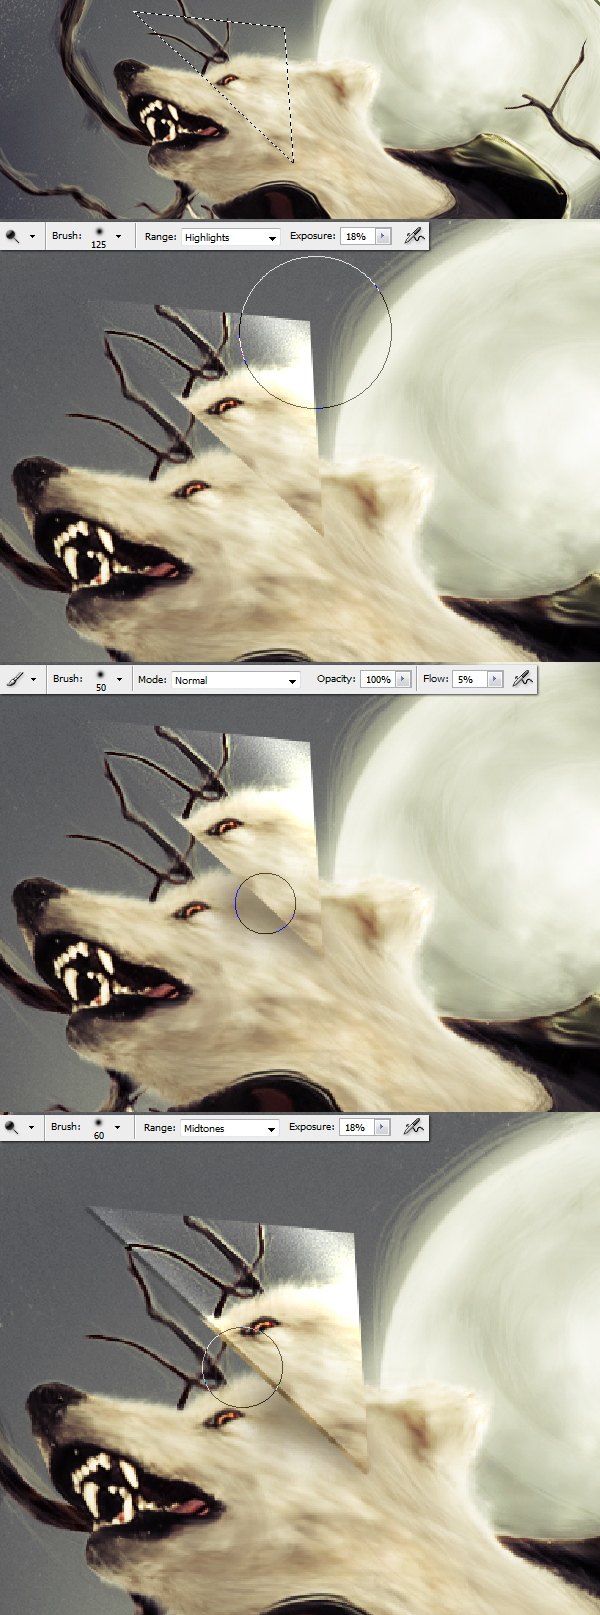Toggle airbrush icon beside the Flow field
600x1615 pixels.
point(522,678)
